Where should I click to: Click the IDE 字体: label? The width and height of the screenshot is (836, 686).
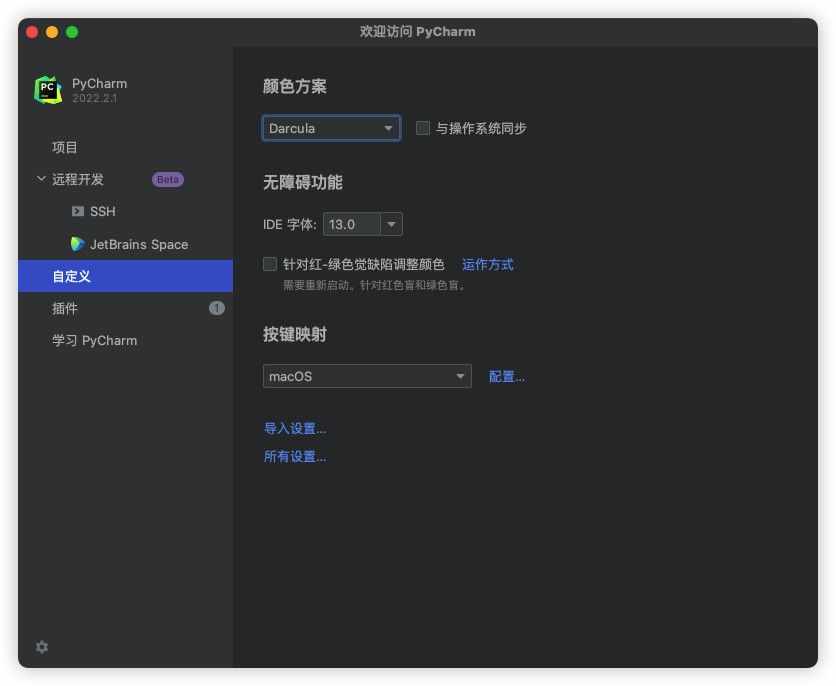coord(290,224)
